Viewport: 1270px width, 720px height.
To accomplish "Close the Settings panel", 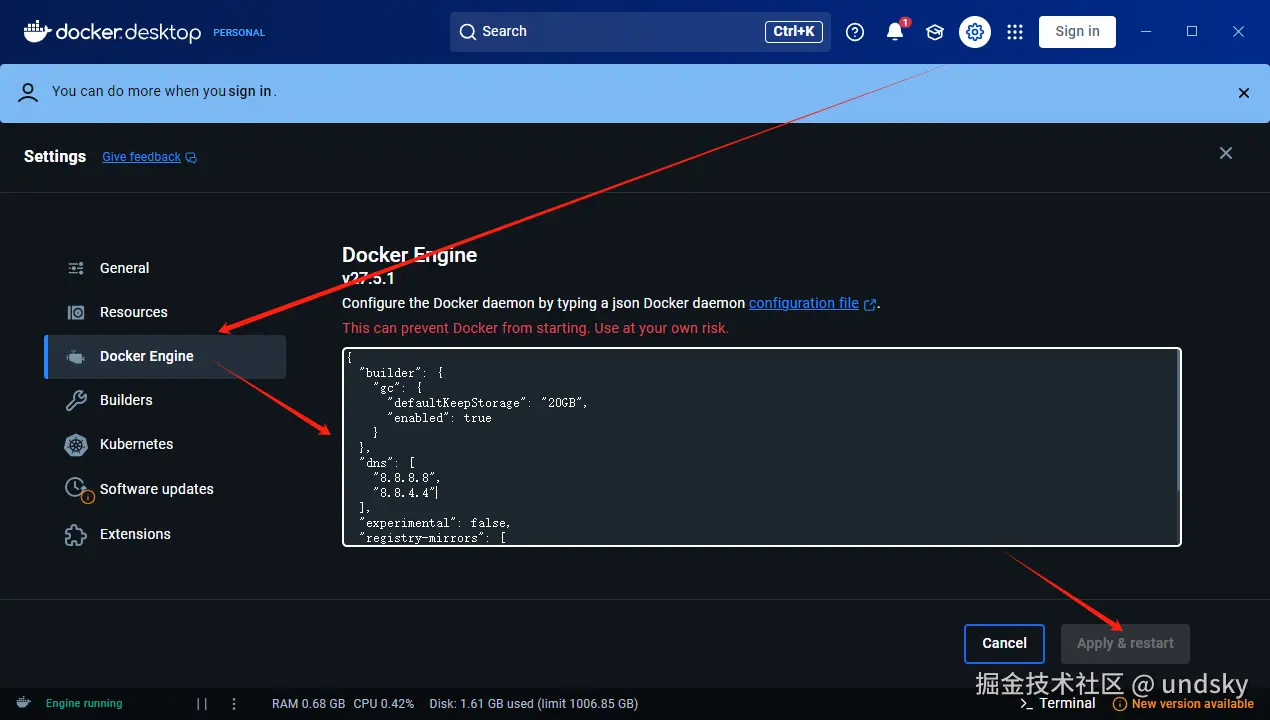I will (1226, 153).
